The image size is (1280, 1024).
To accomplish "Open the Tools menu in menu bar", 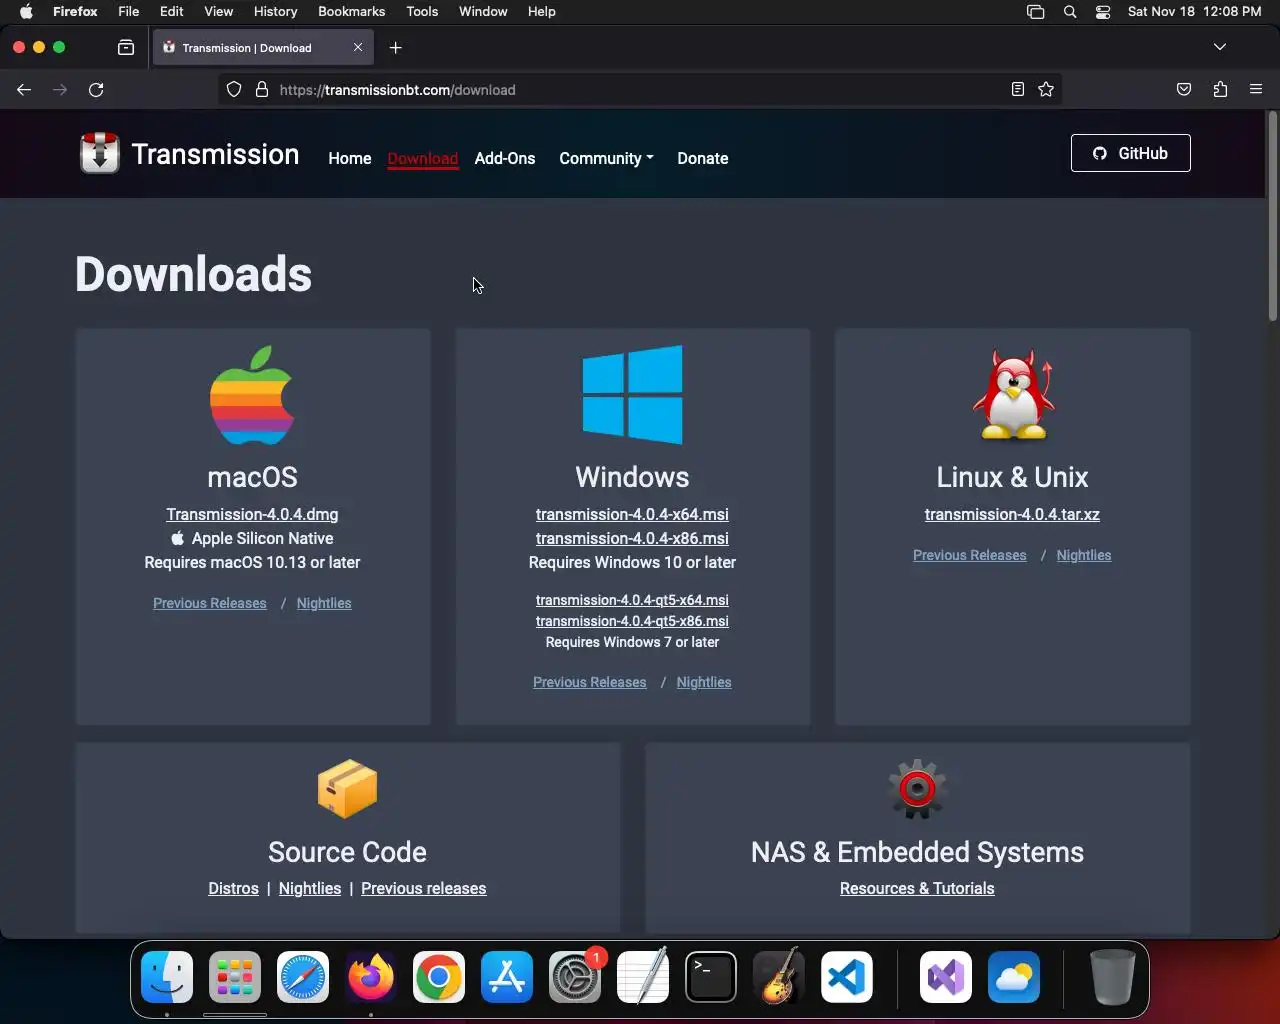I will click(x=422, y=11).
